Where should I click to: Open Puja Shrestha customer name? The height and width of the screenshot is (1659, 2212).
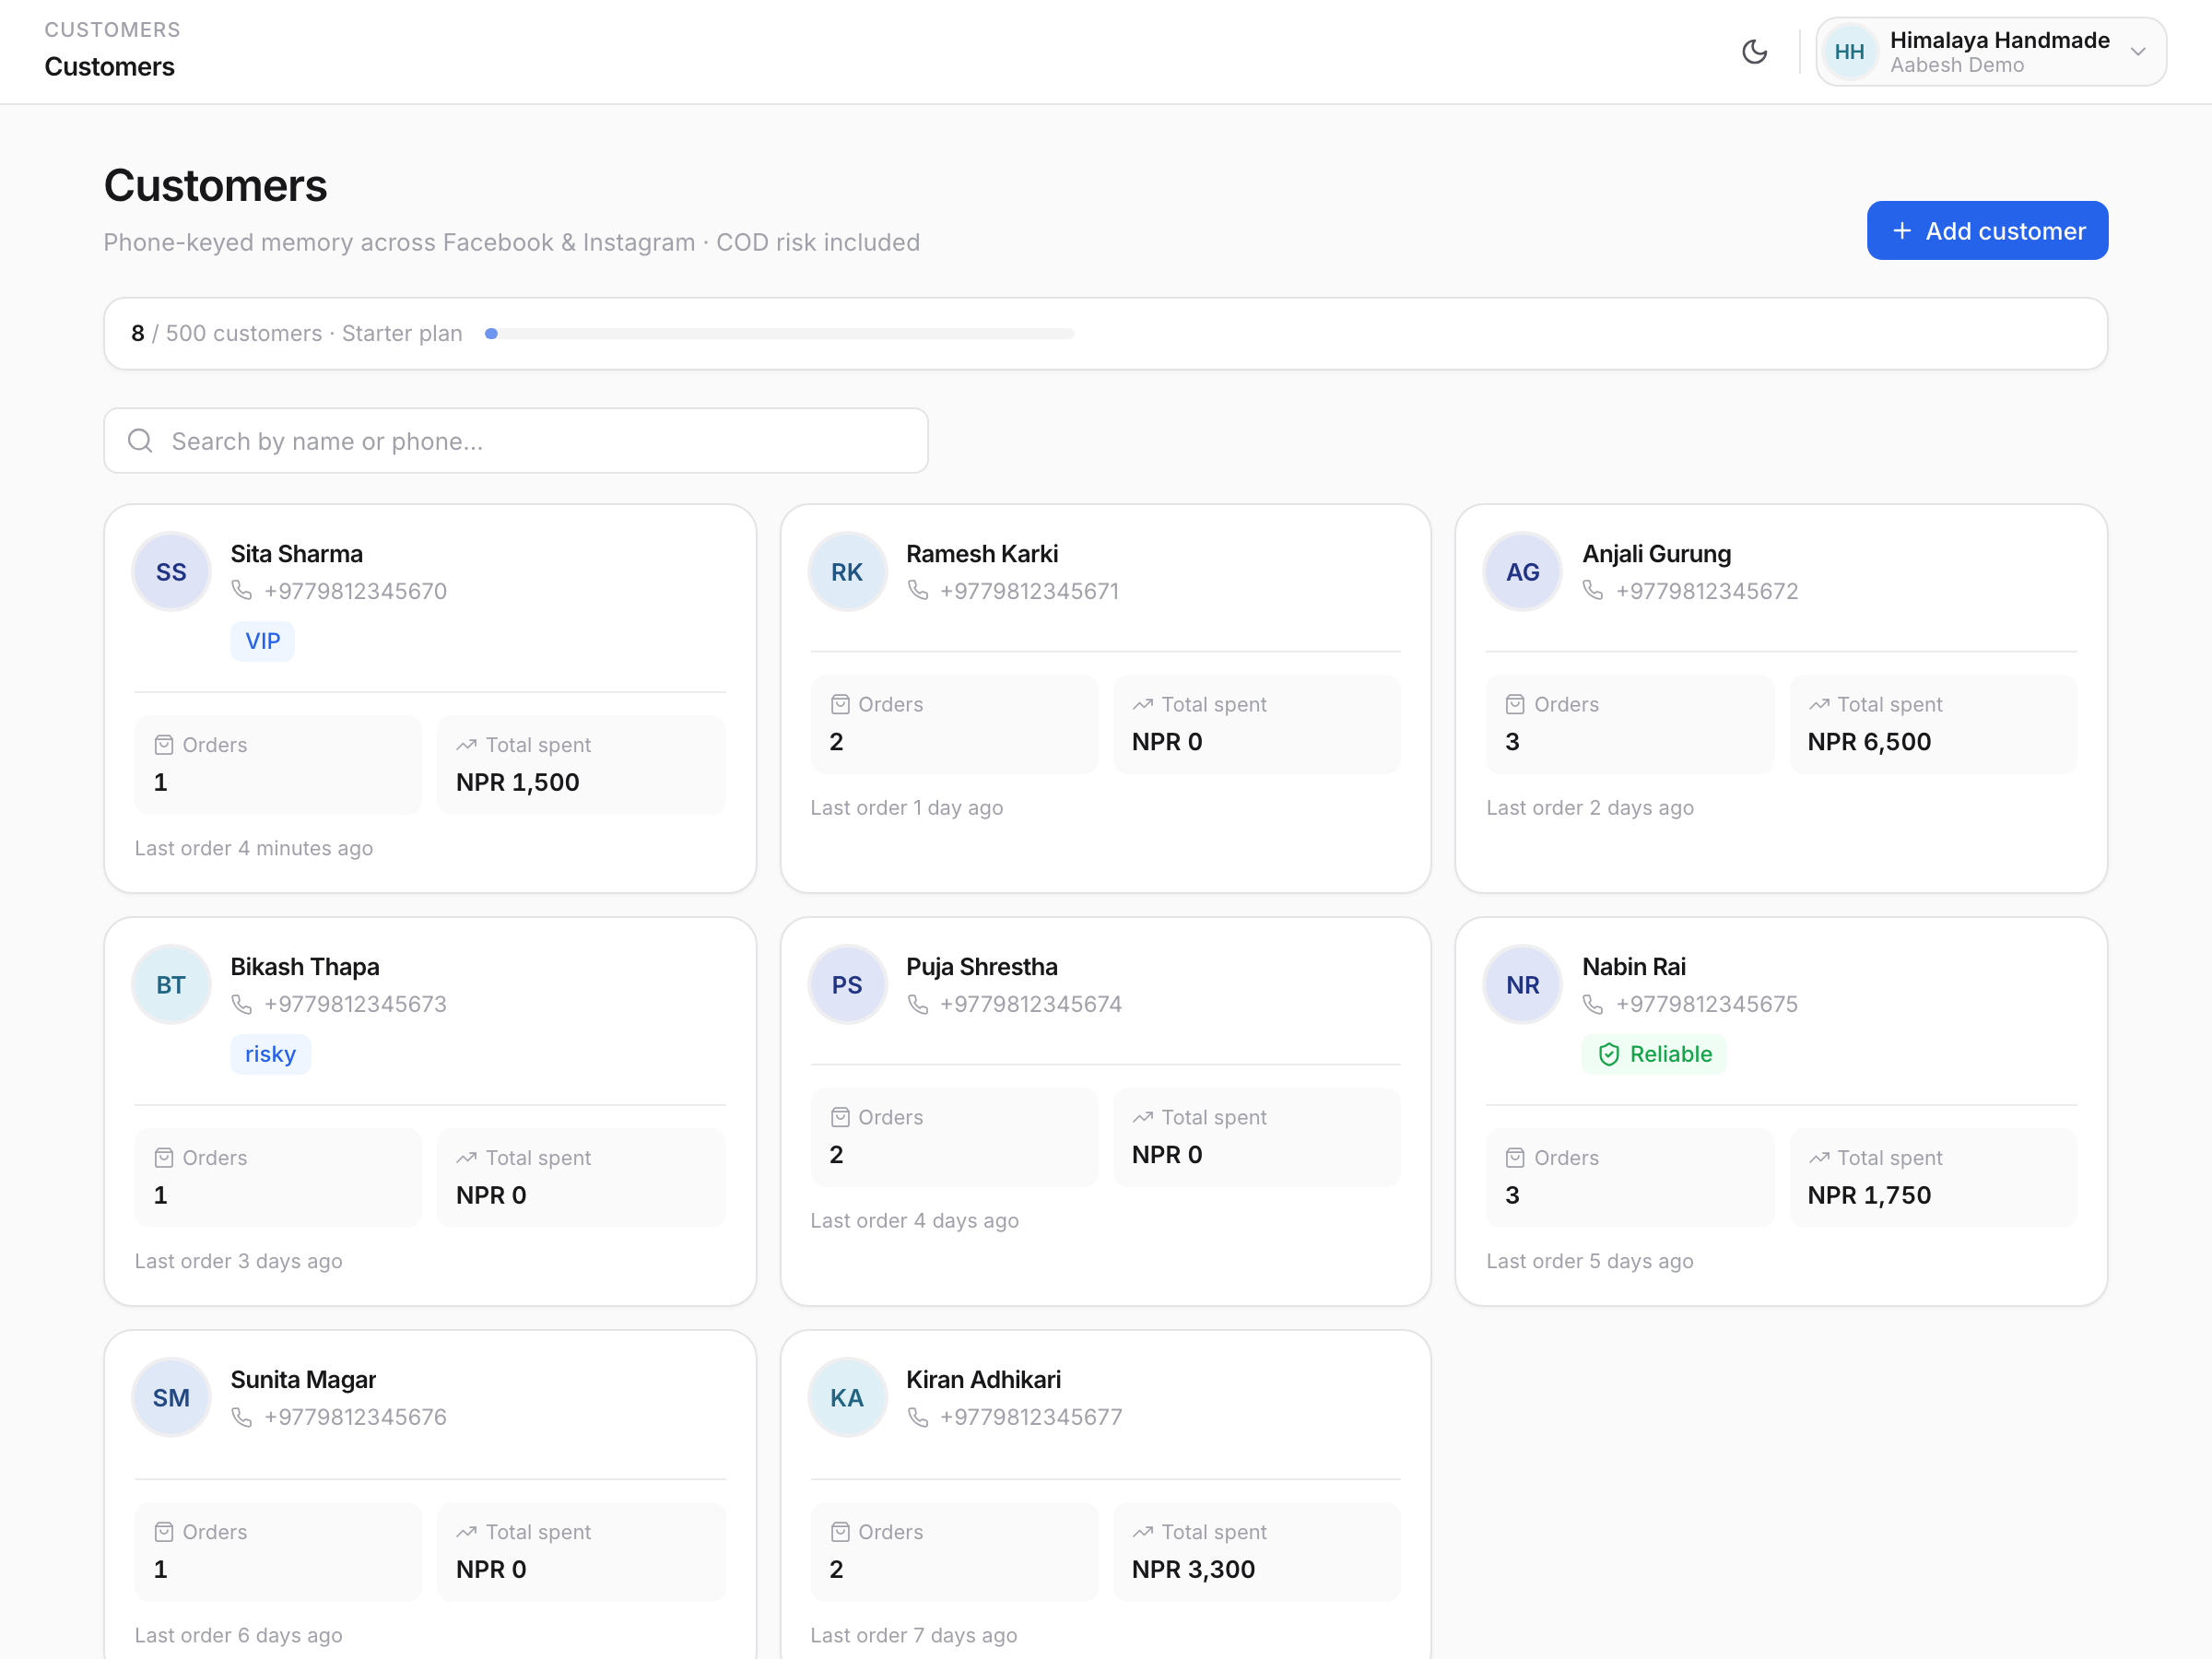(x=982, y=967)
